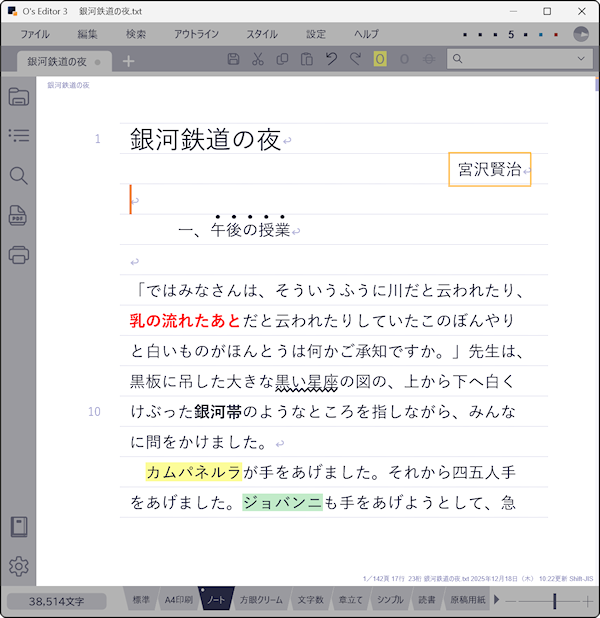Click the printer icon in the sidebar

[x=18, y=254]
